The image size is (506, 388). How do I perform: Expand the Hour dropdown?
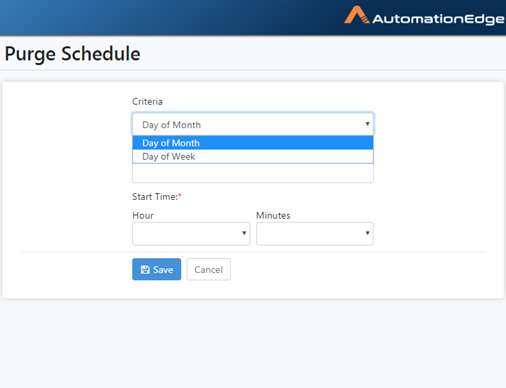click(x=191, y=234)
